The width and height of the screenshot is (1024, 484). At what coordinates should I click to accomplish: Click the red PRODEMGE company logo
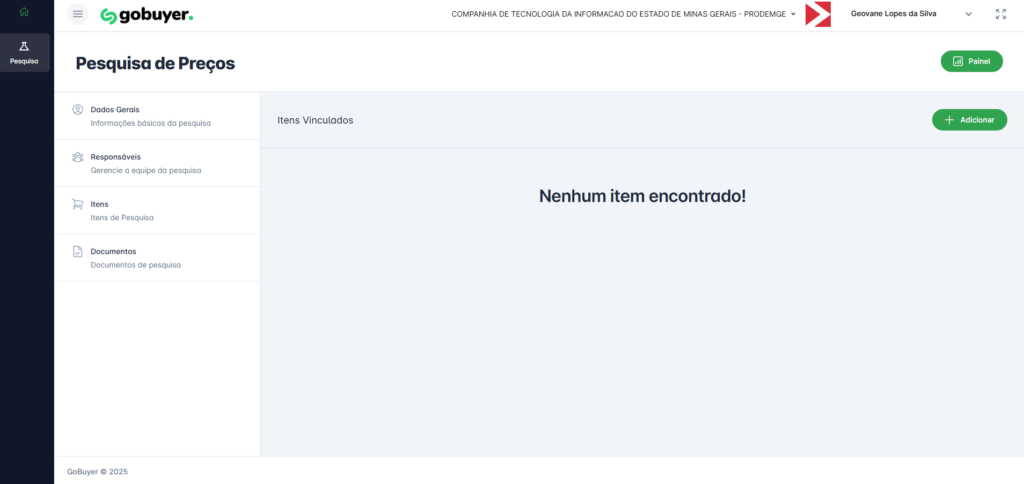(818, 14)
